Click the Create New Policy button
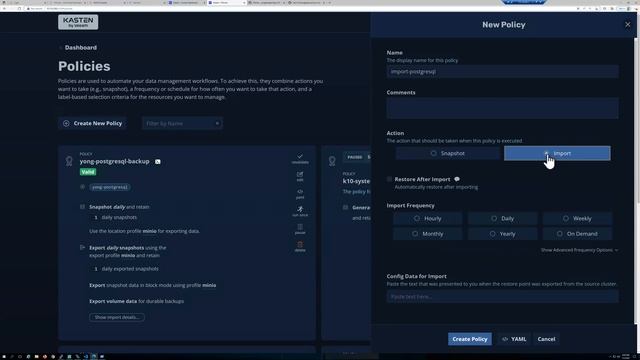Image resolution: width=640 pixels, height=360 pixels. pos(93,123)
